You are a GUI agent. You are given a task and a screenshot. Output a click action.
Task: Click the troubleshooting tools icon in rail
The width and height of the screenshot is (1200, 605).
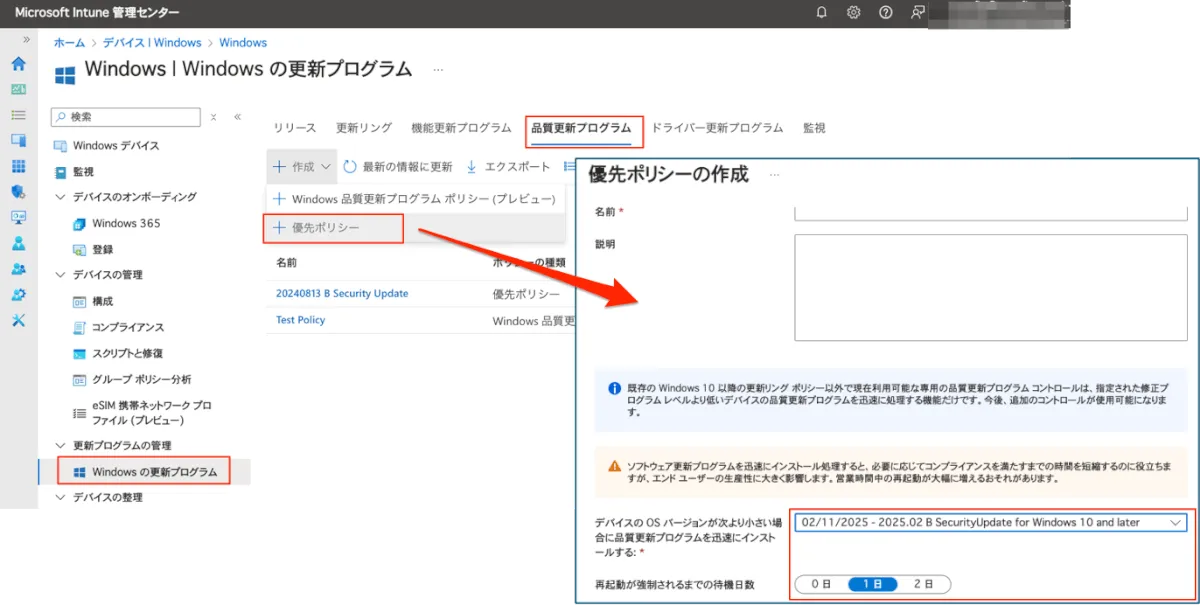click(18, 320)
